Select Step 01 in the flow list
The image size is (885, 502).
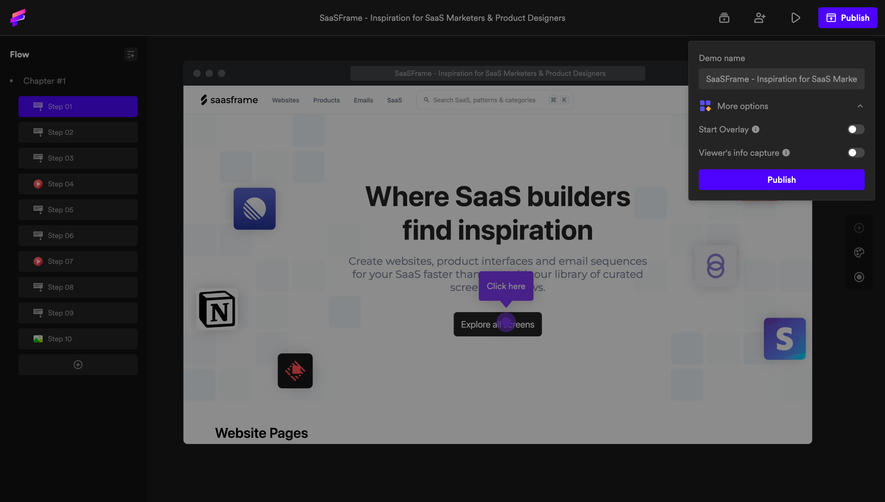(78, 106)
